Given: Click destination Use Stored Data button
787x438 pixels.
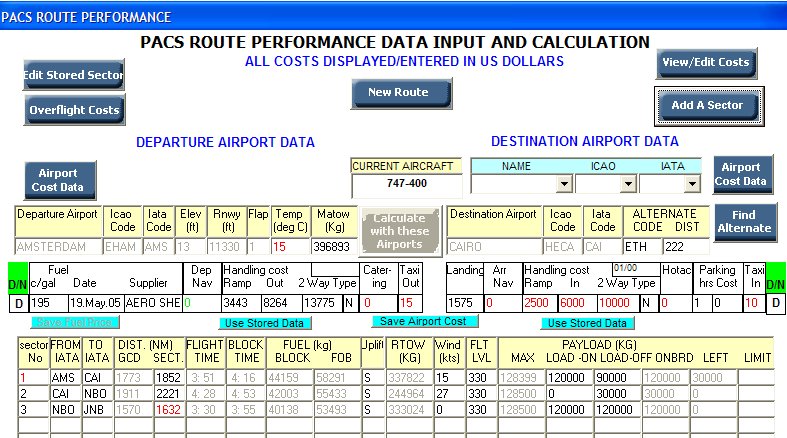Looking at the screenshot, I should (x=587, y=323).
